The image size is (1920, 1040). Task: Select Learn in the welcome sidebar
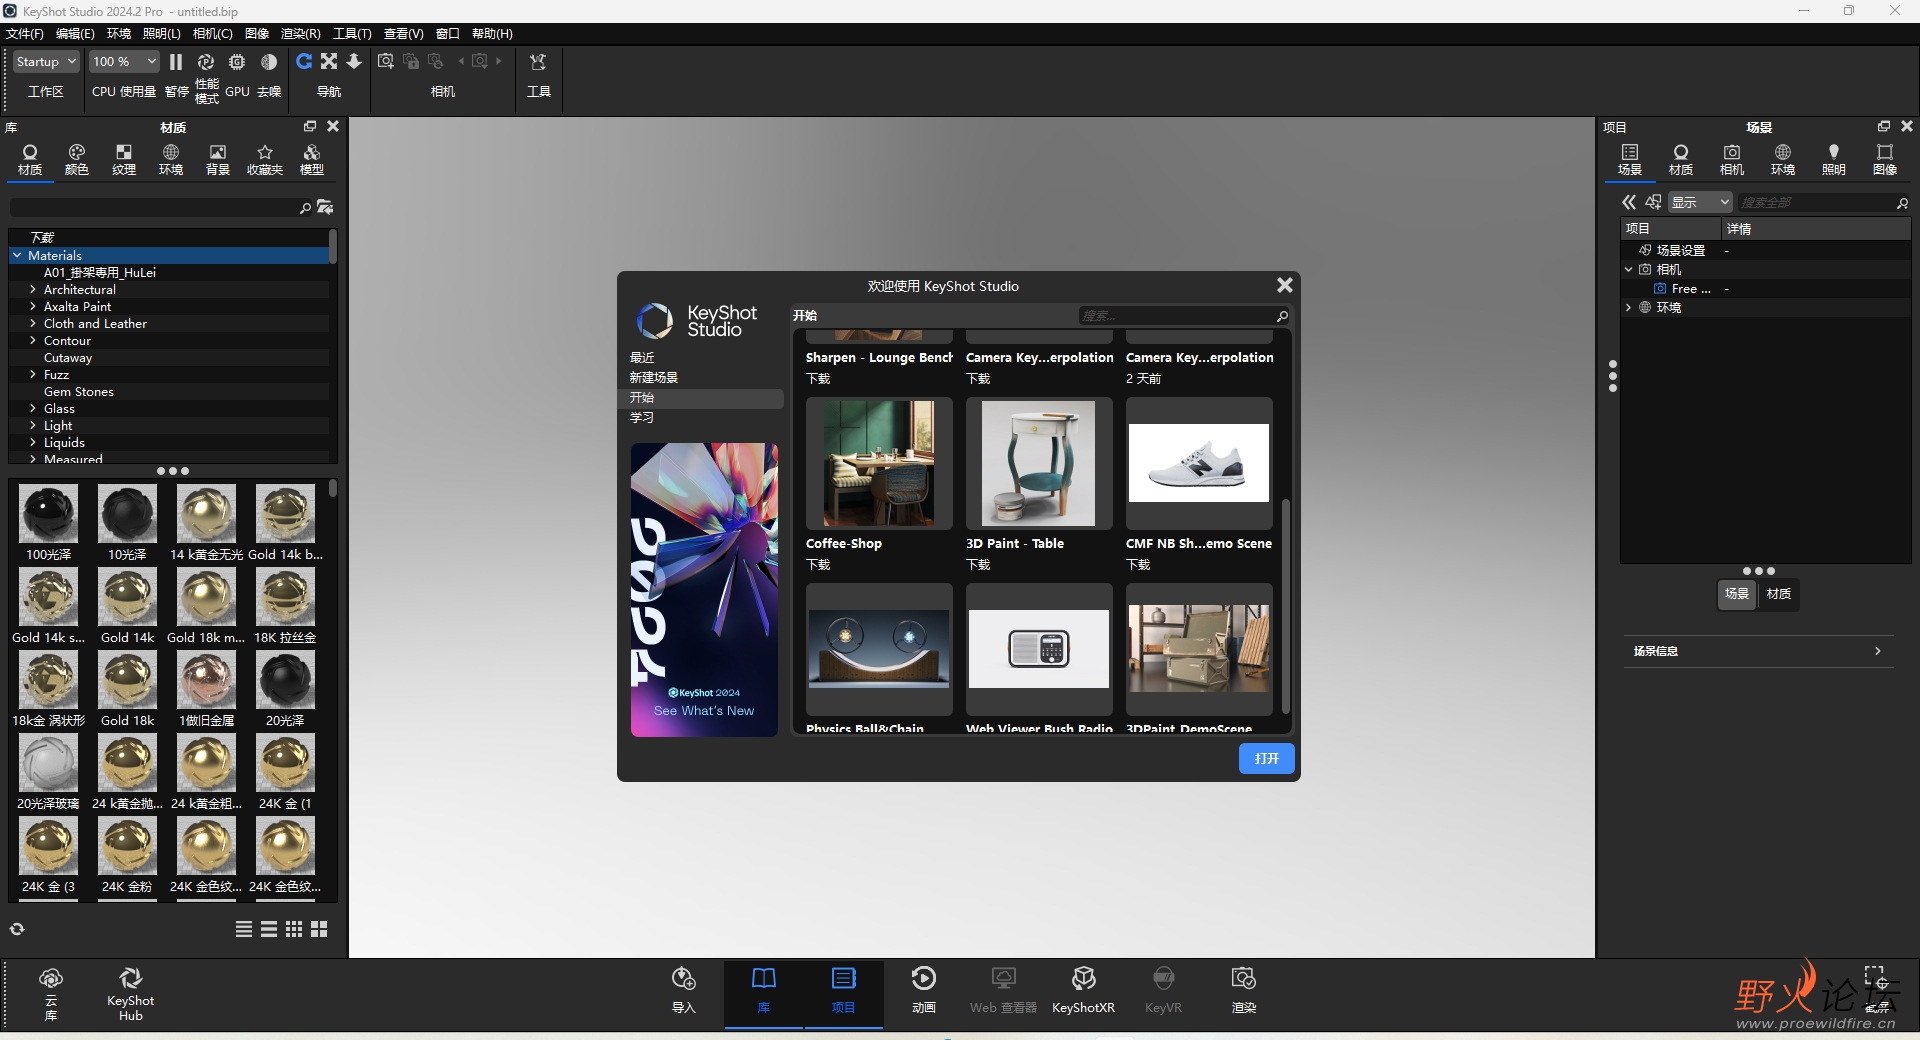[x=642, y=418]
